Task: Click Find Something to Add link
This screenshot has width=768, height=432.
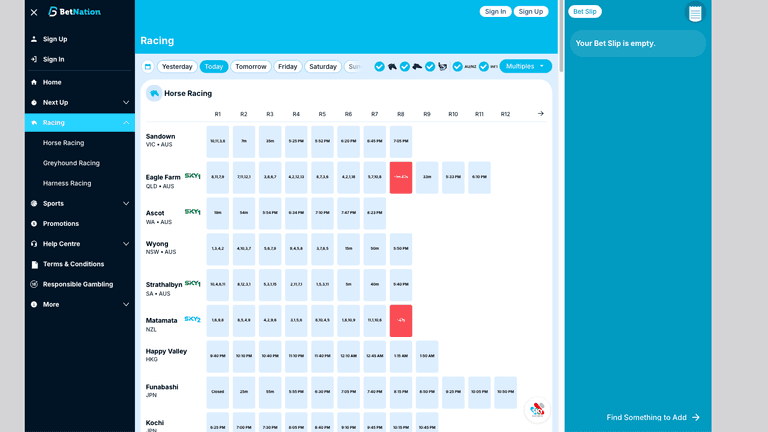Action: point(653,417)
